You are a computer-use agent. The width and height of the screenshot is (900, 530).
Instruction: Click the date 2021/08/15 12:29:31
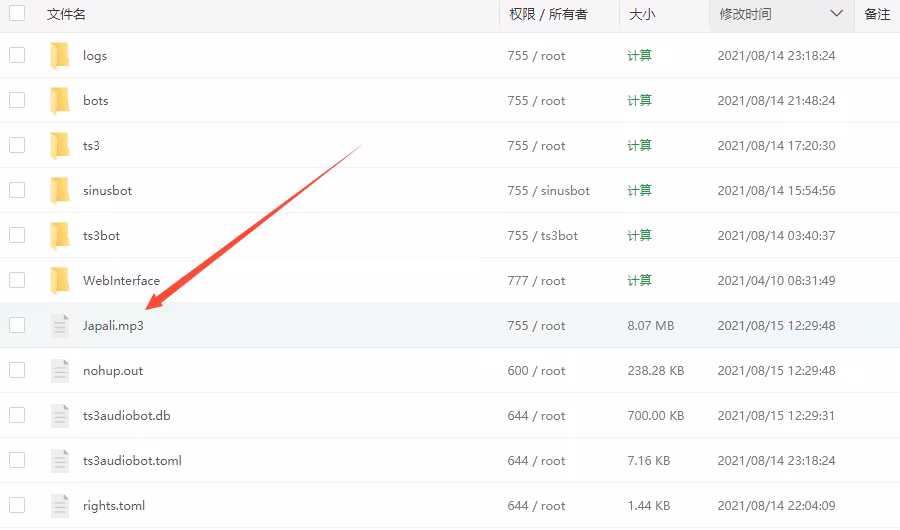776,416
